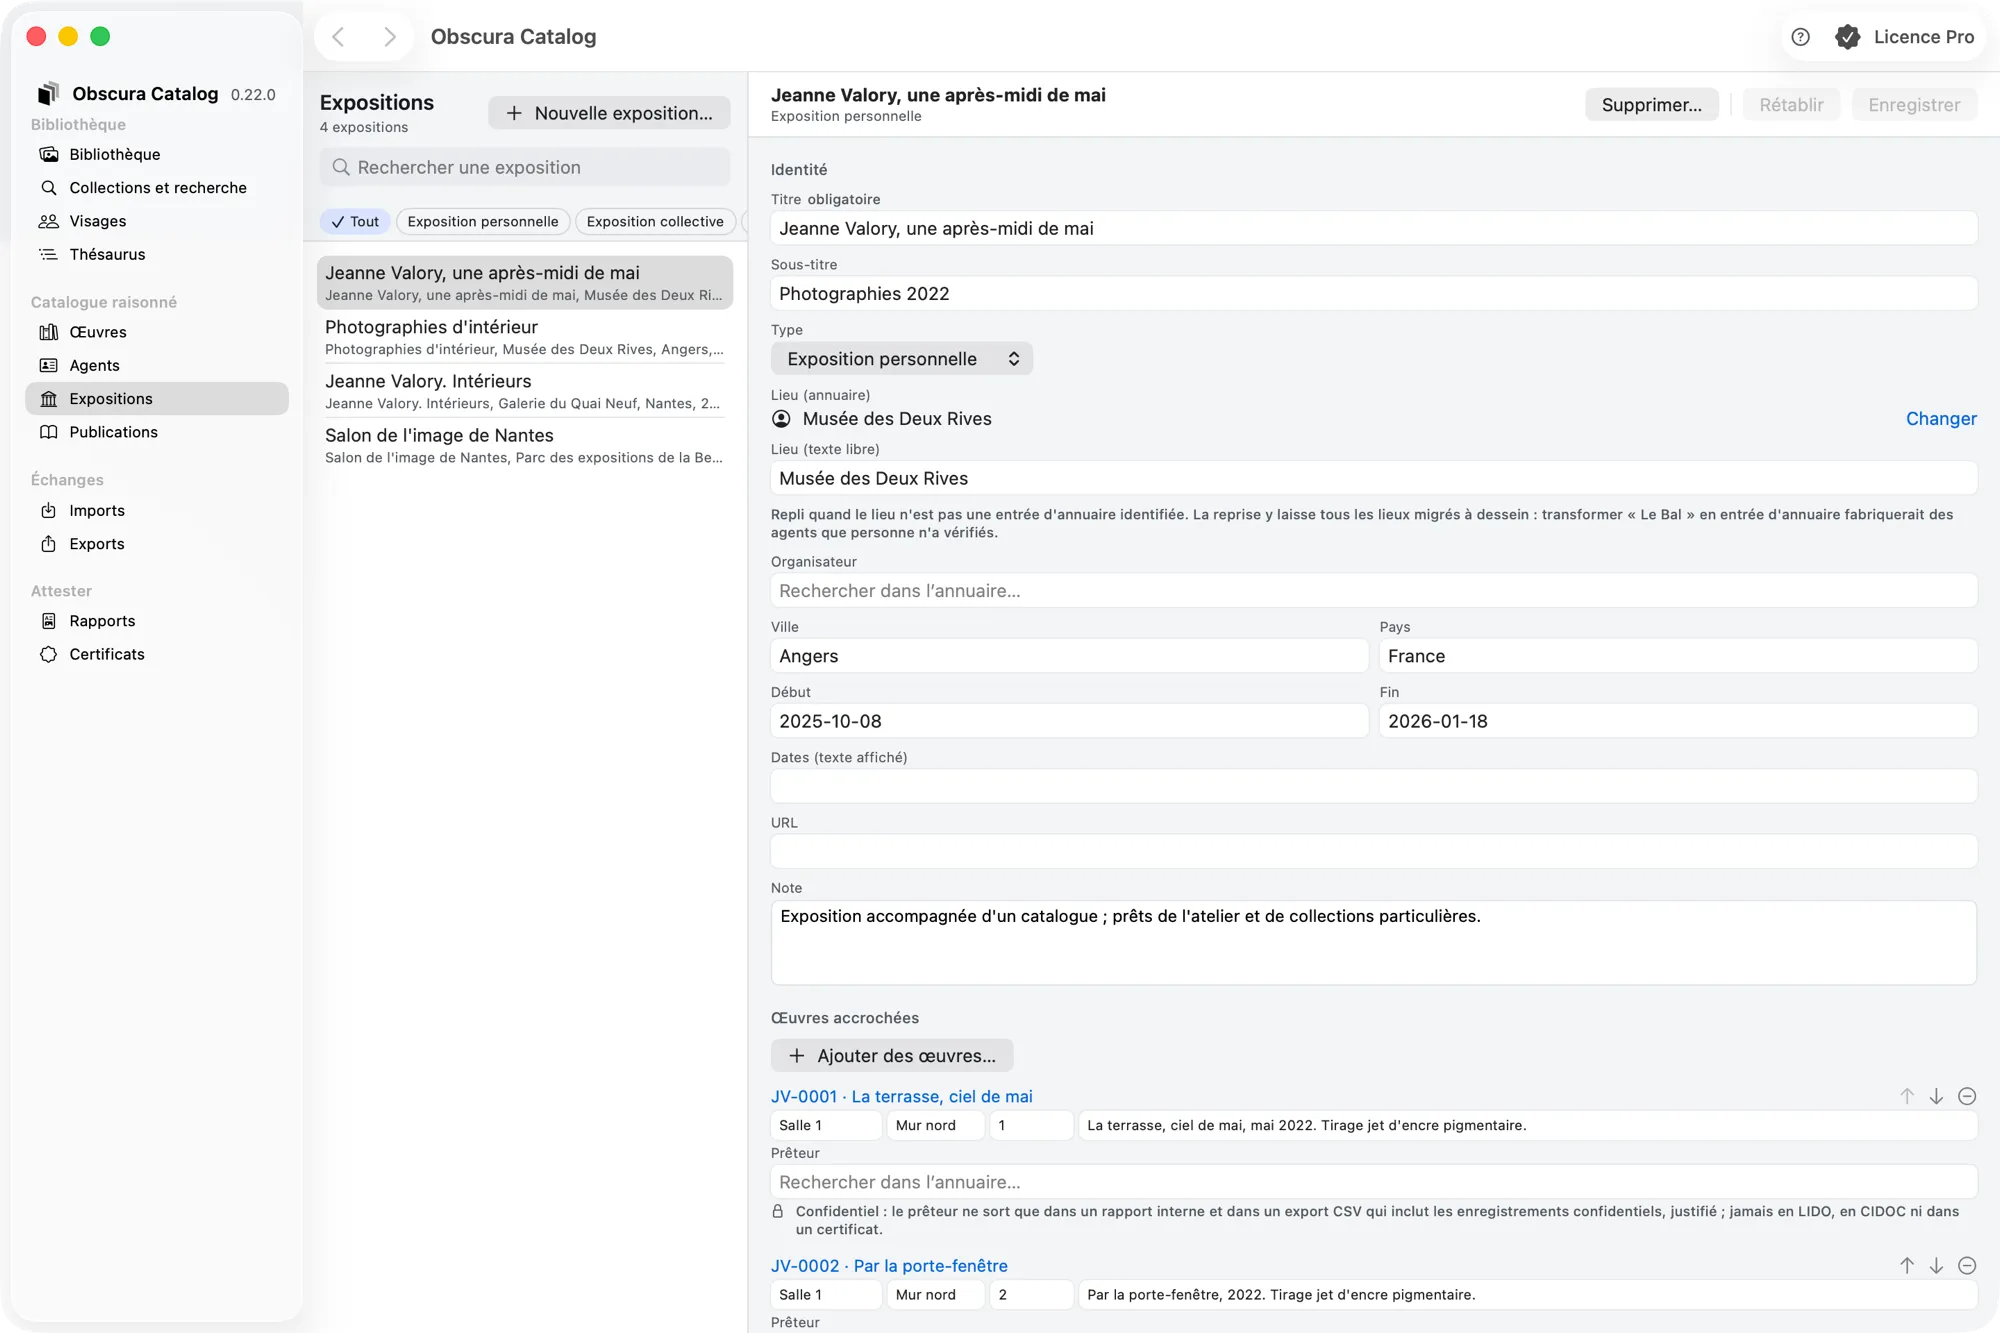This screenshot has width=2000, height=1333.
Task: Click the Changer link for Lieu
Action: click(x=1940, y=419)
